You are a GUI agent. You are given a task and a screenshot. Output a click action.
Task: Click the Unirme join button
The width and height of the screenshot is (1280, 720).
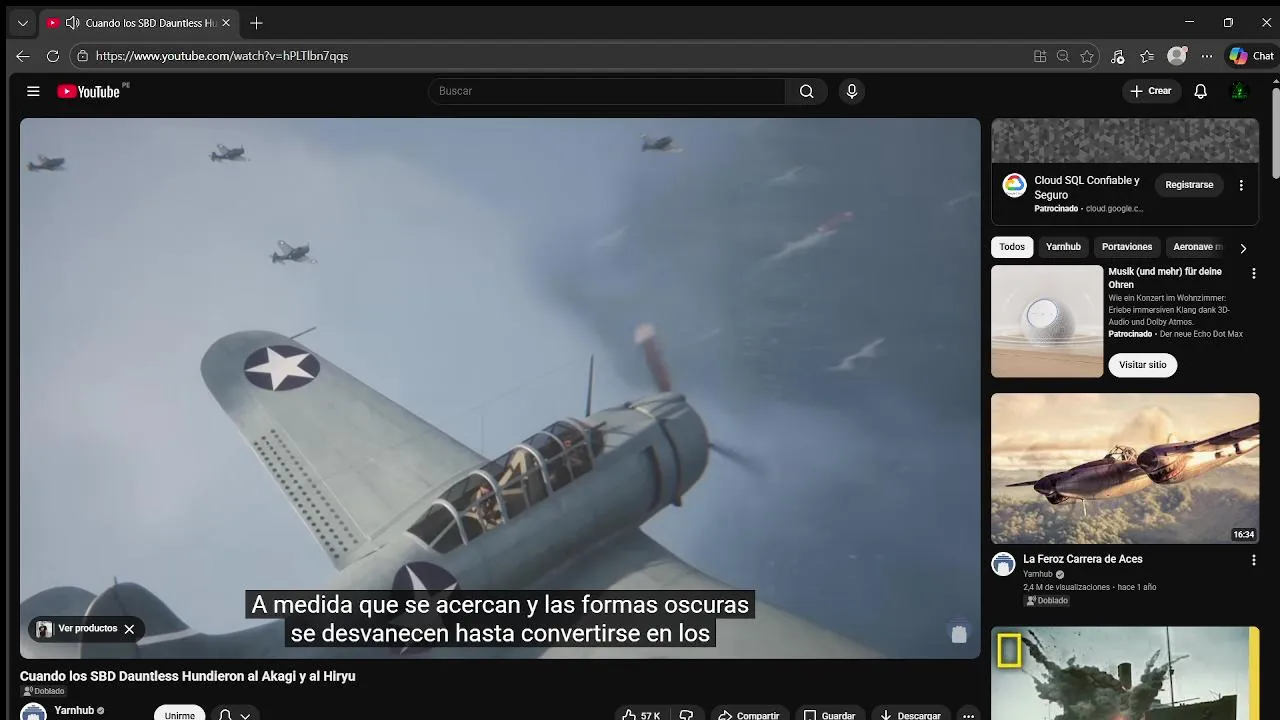(180, 714)
